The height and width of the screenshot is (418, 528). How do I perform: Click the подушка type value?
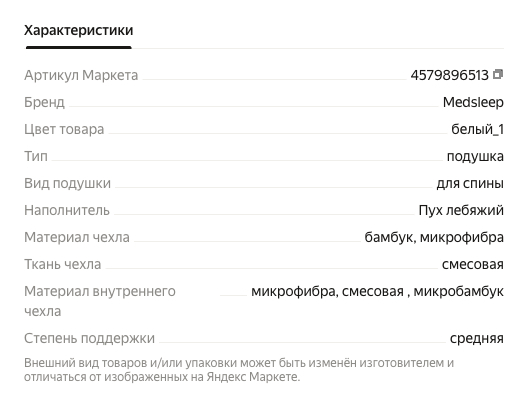[x=475, y=156]
